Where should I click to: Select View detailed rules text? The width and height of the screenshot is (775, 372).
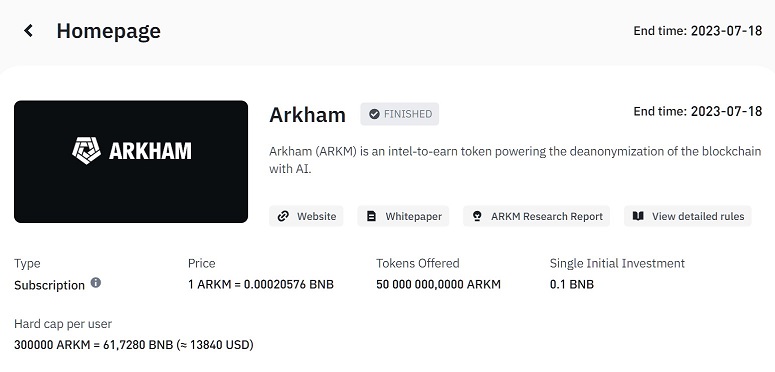pyautogui.click(x=698, y=216)
